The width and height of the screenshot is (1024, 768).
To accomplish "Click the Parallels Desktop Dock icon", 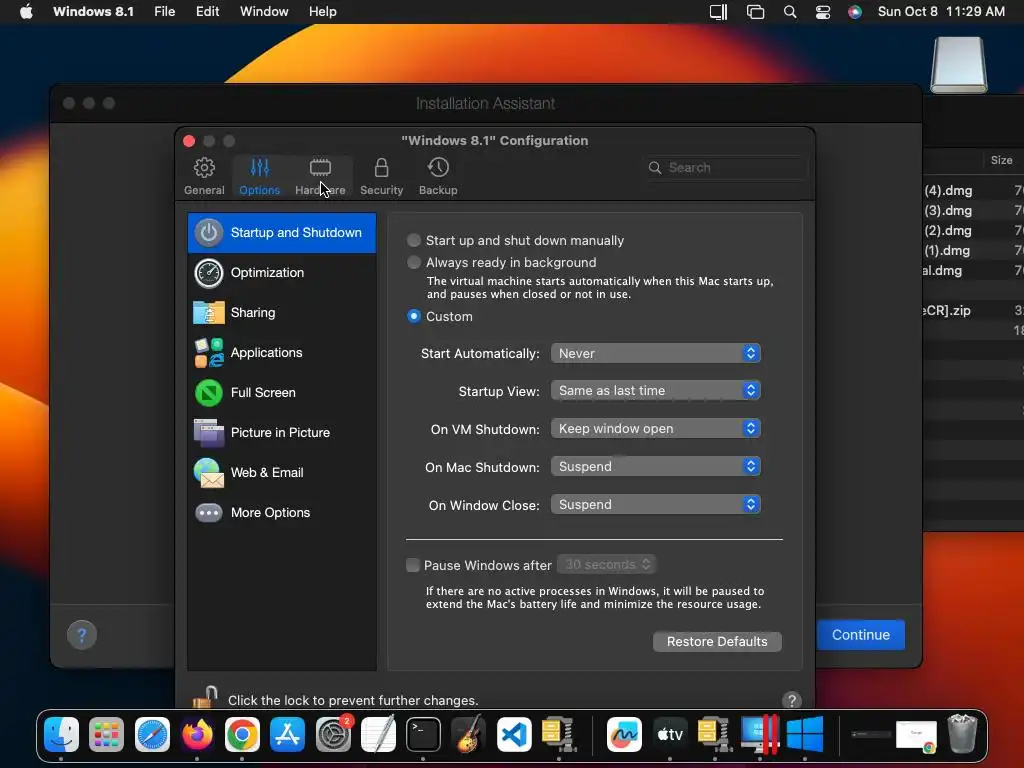I will pyautogui.click(x=760, y=735).
